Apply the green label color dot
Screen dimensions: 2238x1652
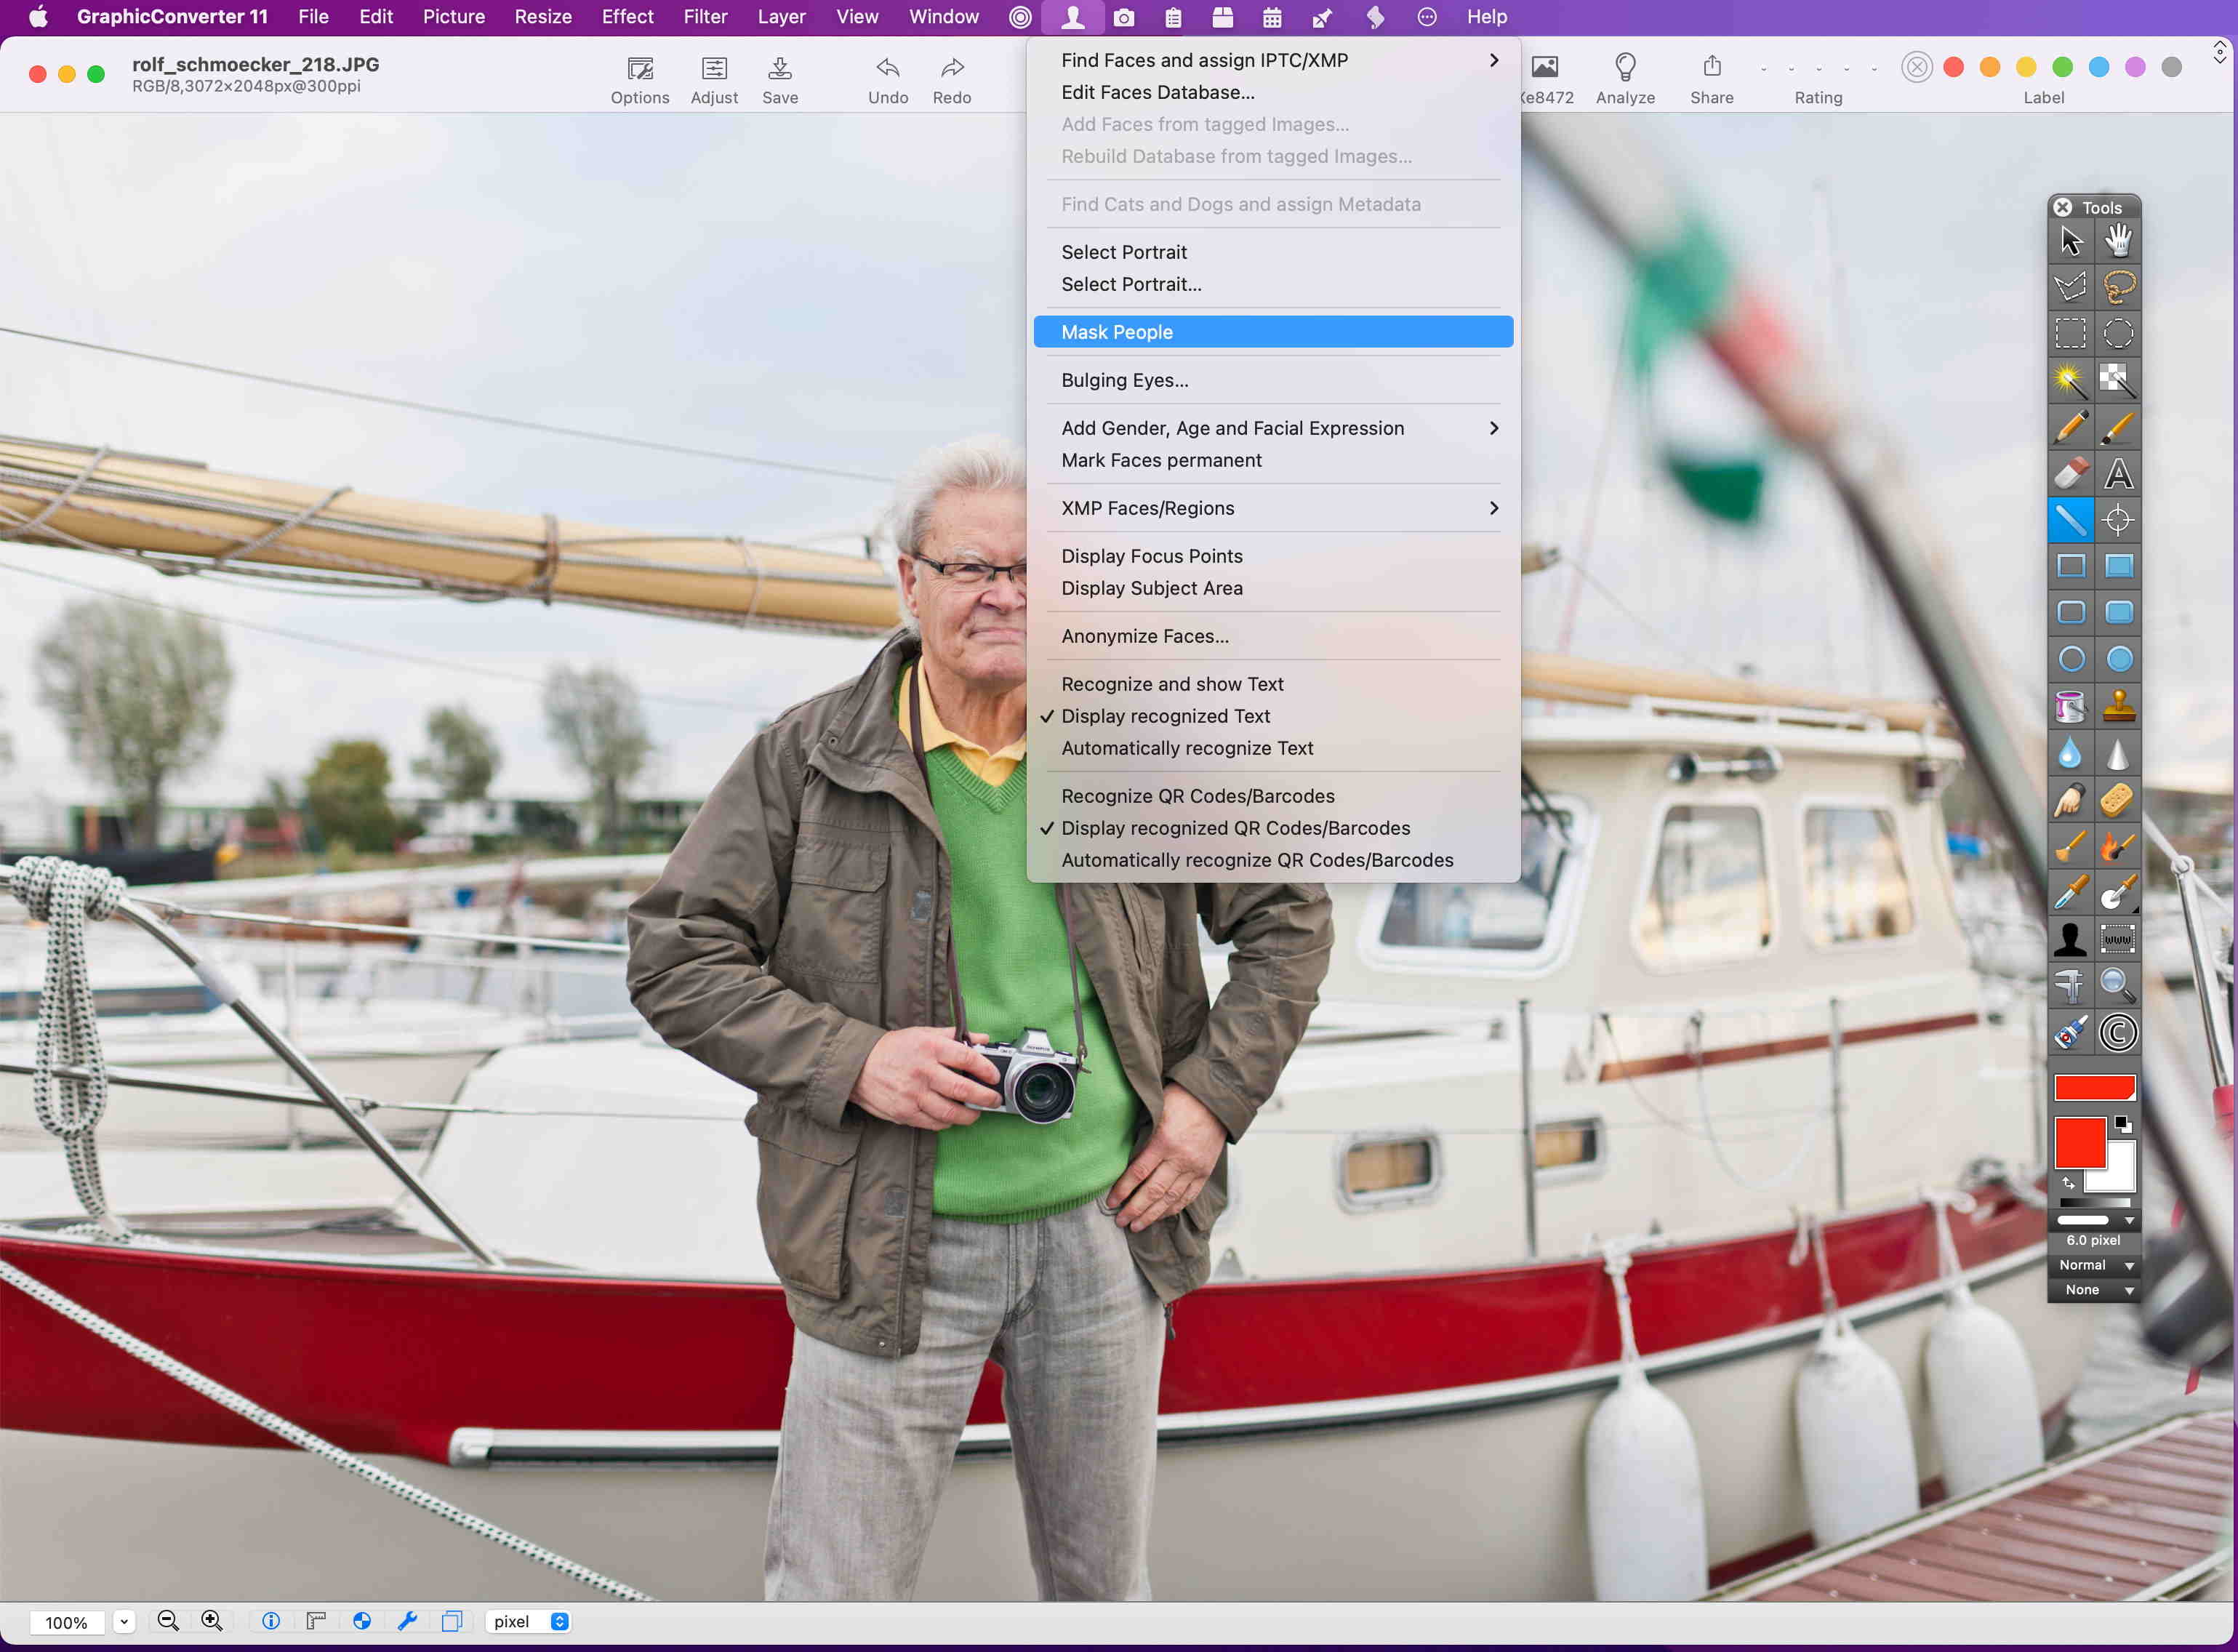tap(2062, 67)
